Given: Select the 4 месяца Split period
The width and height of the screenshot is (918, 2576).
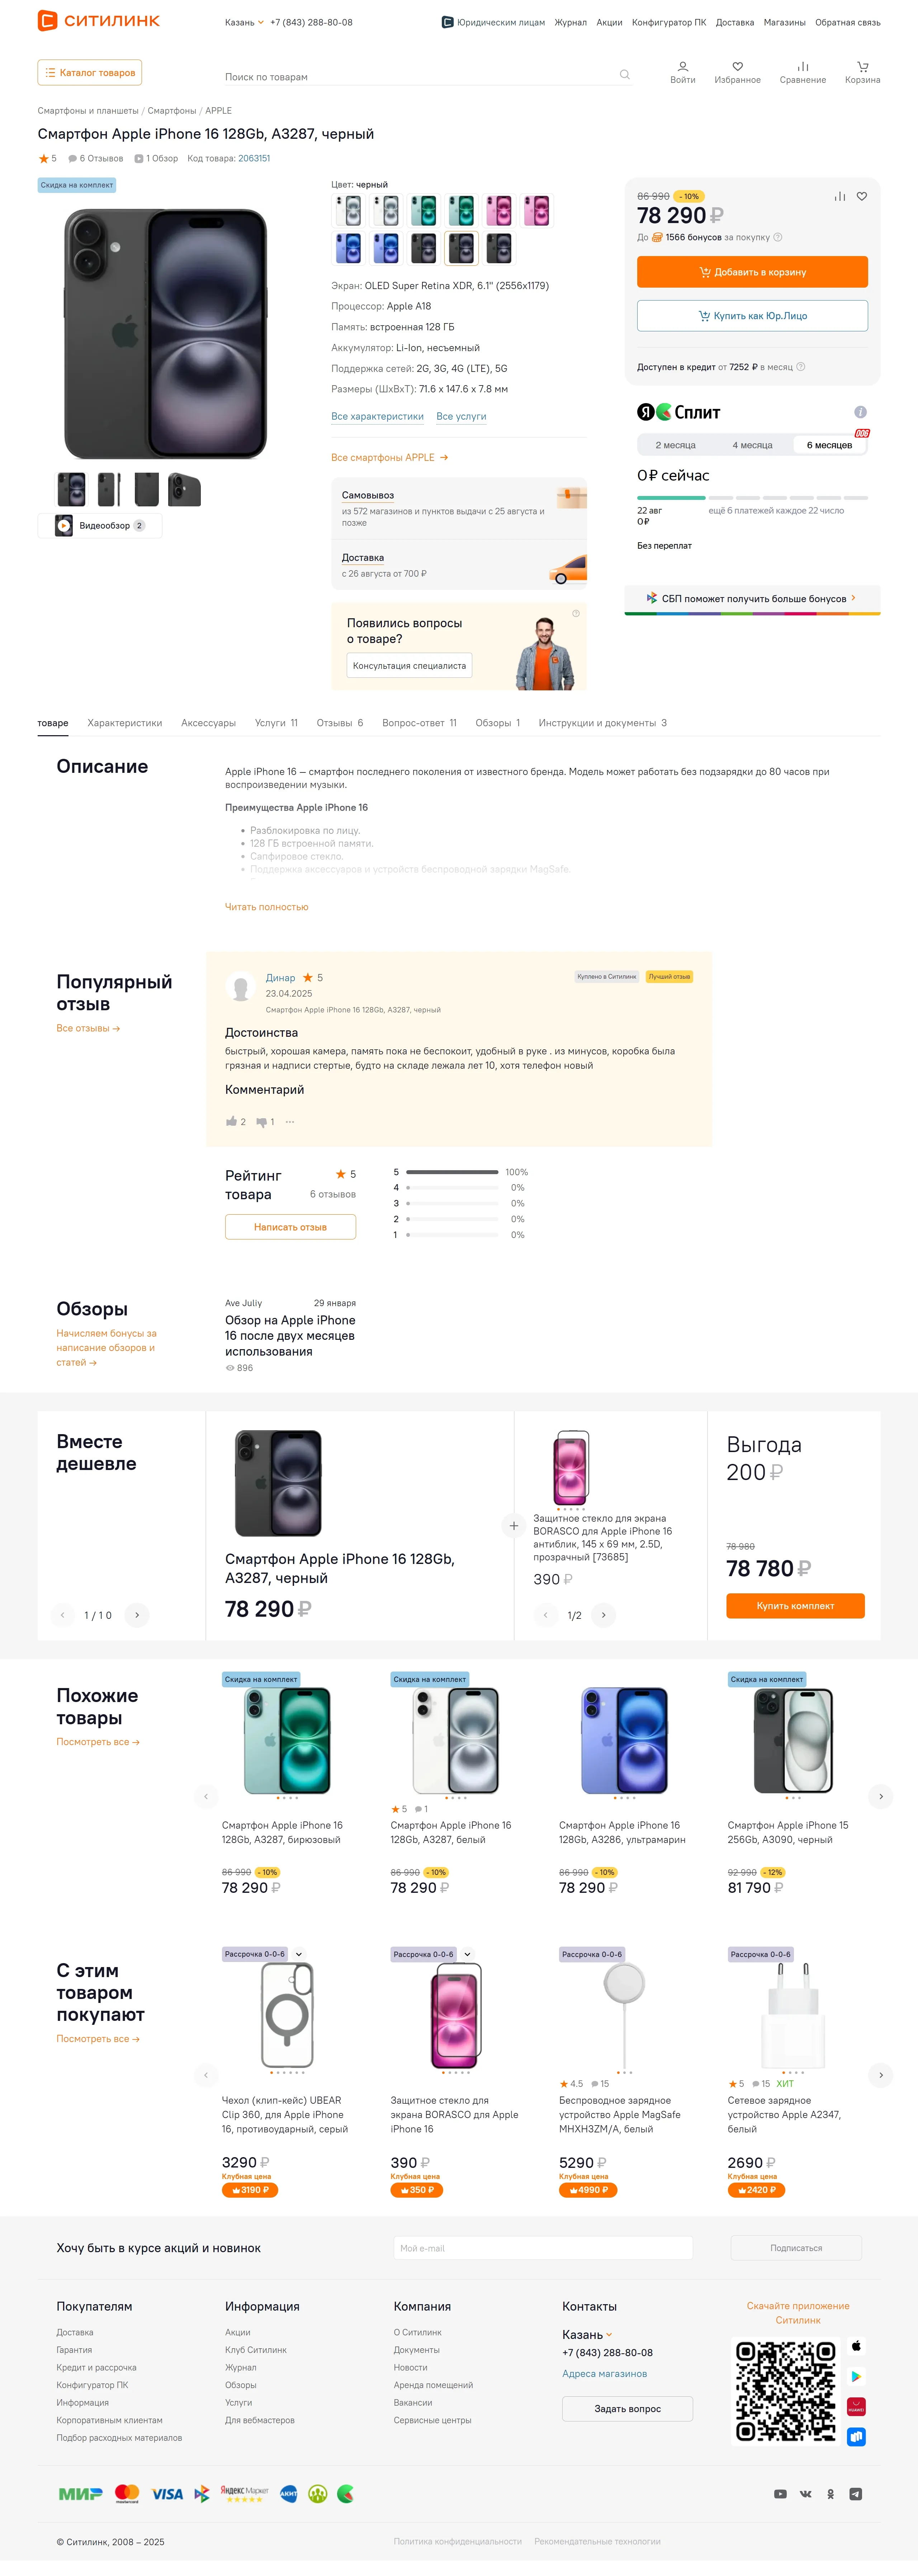Looking at the screenshot, I should [x=752, y=445].
